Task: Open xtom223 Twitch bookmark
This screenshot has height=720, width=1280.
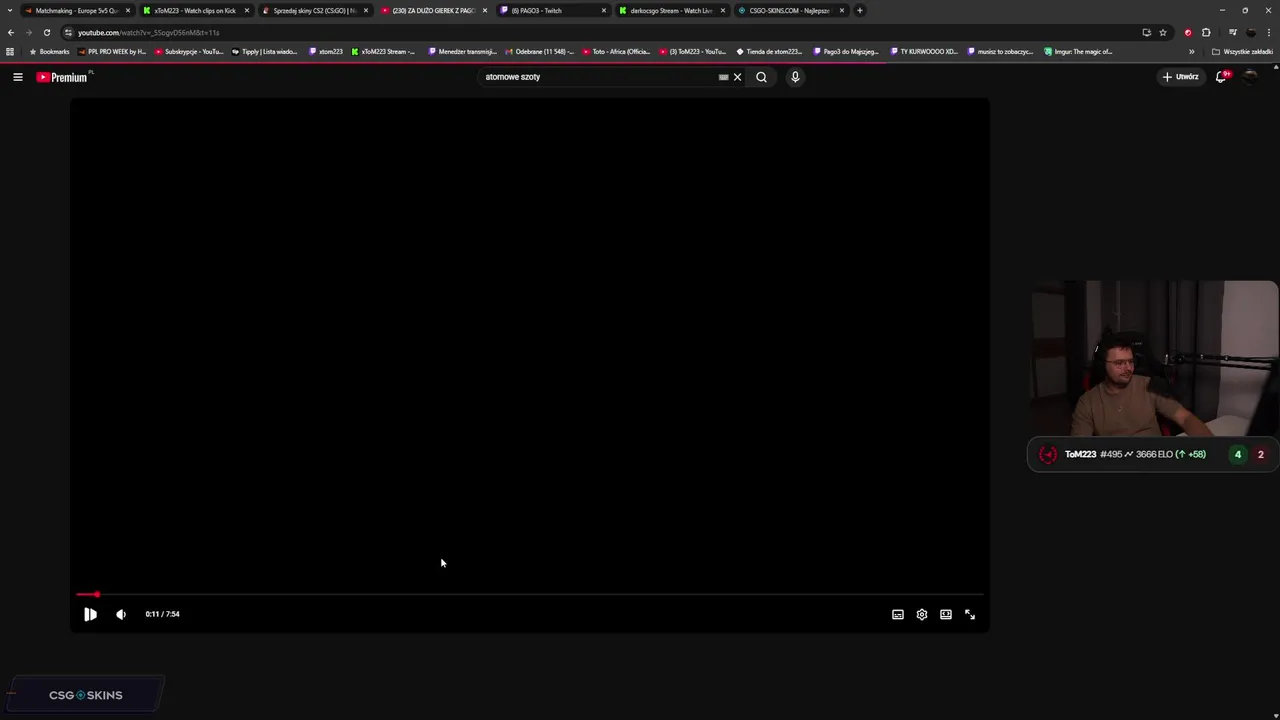Action: pos(326,52)
